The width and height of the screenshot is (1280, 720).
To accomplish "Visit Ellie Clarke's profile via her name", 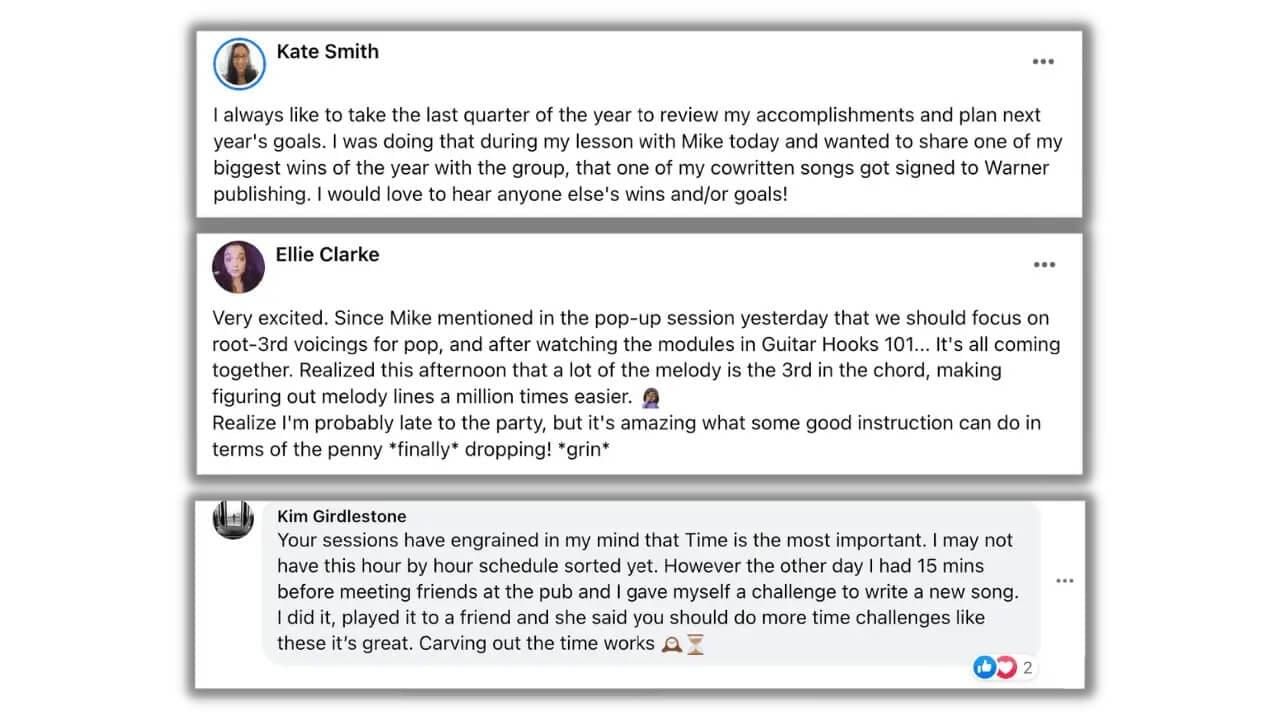I will click(327, 255).
